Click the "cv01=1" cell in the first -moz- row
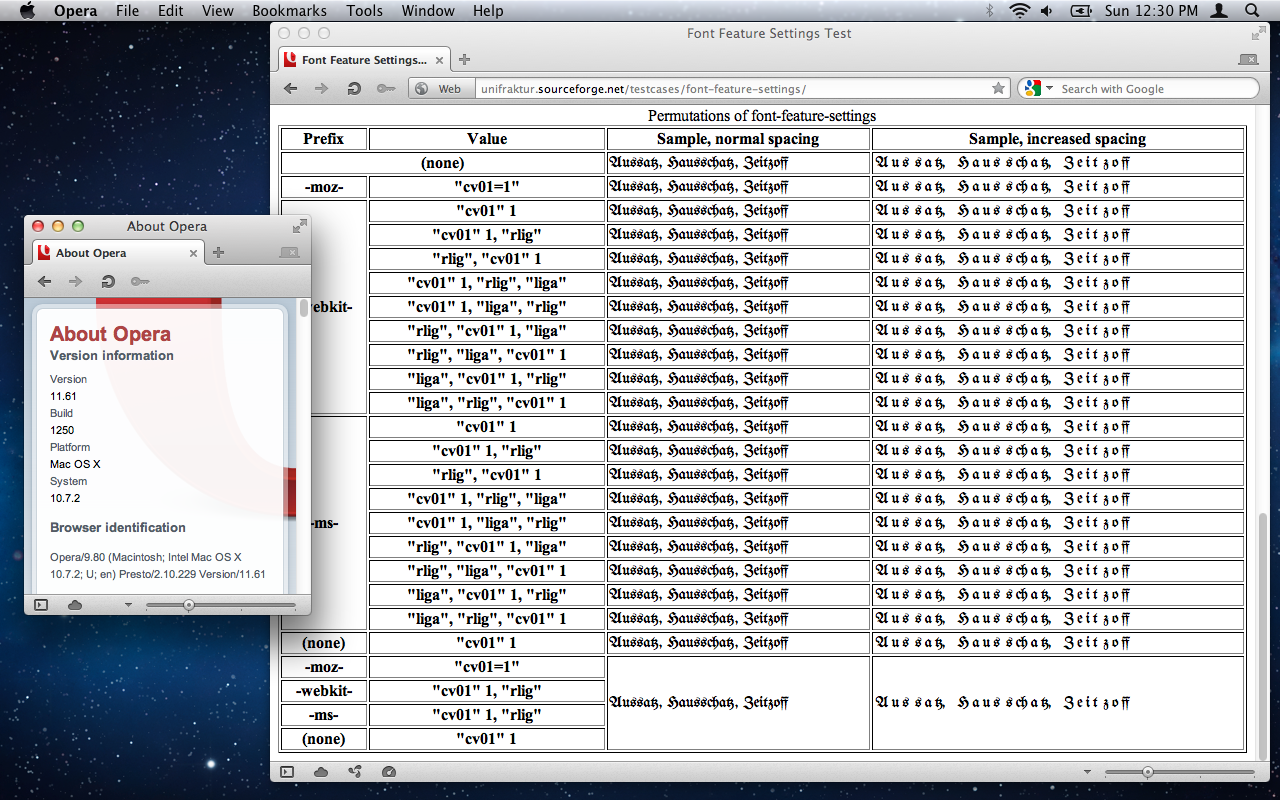 (487, 187)
